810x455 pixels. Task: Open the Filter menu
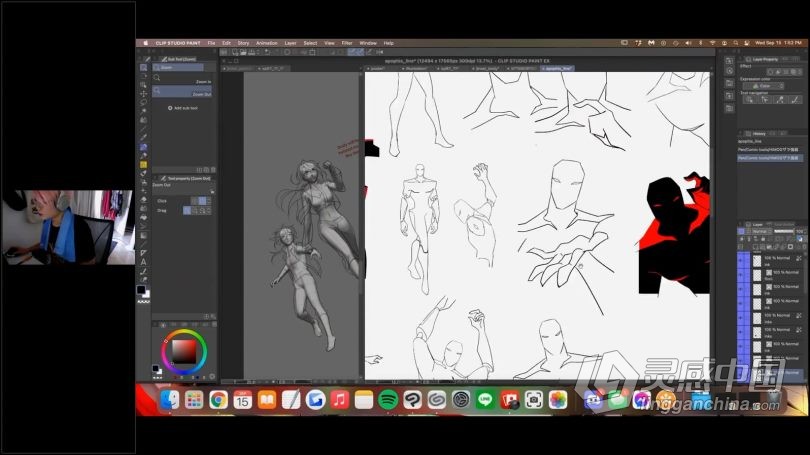[347, 43]
